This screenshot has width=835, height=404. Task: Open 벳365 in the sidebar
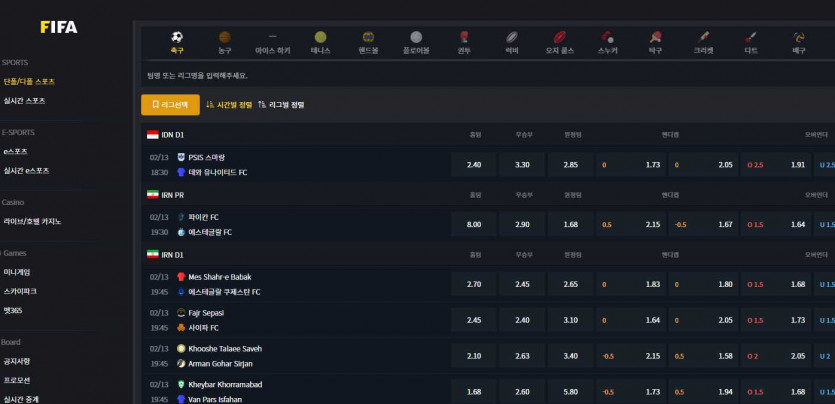(12, 310)
